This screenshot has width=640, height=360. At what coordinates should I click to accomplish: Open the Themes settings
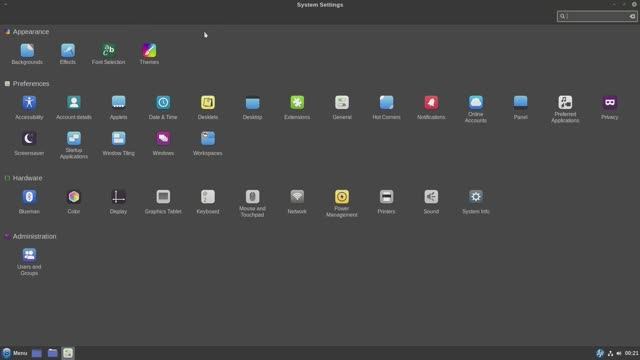click(149, 54)
